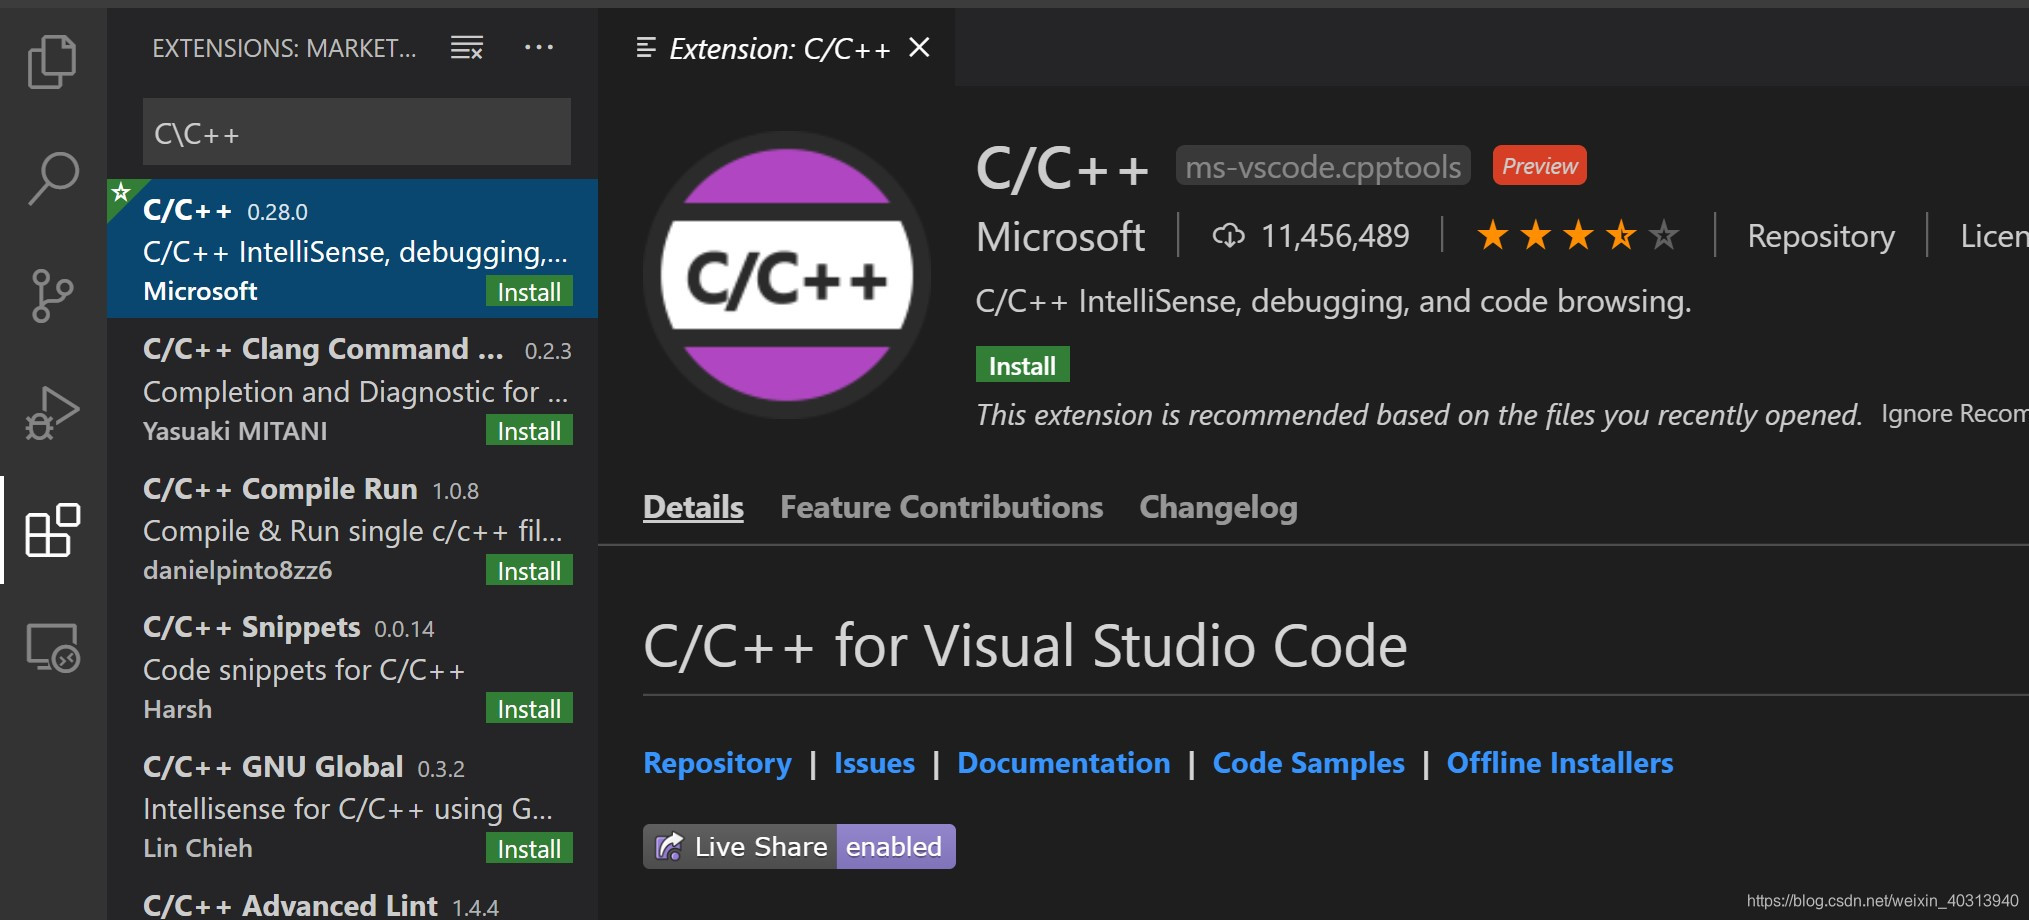Clear extensions search results icon

(467, 48)
